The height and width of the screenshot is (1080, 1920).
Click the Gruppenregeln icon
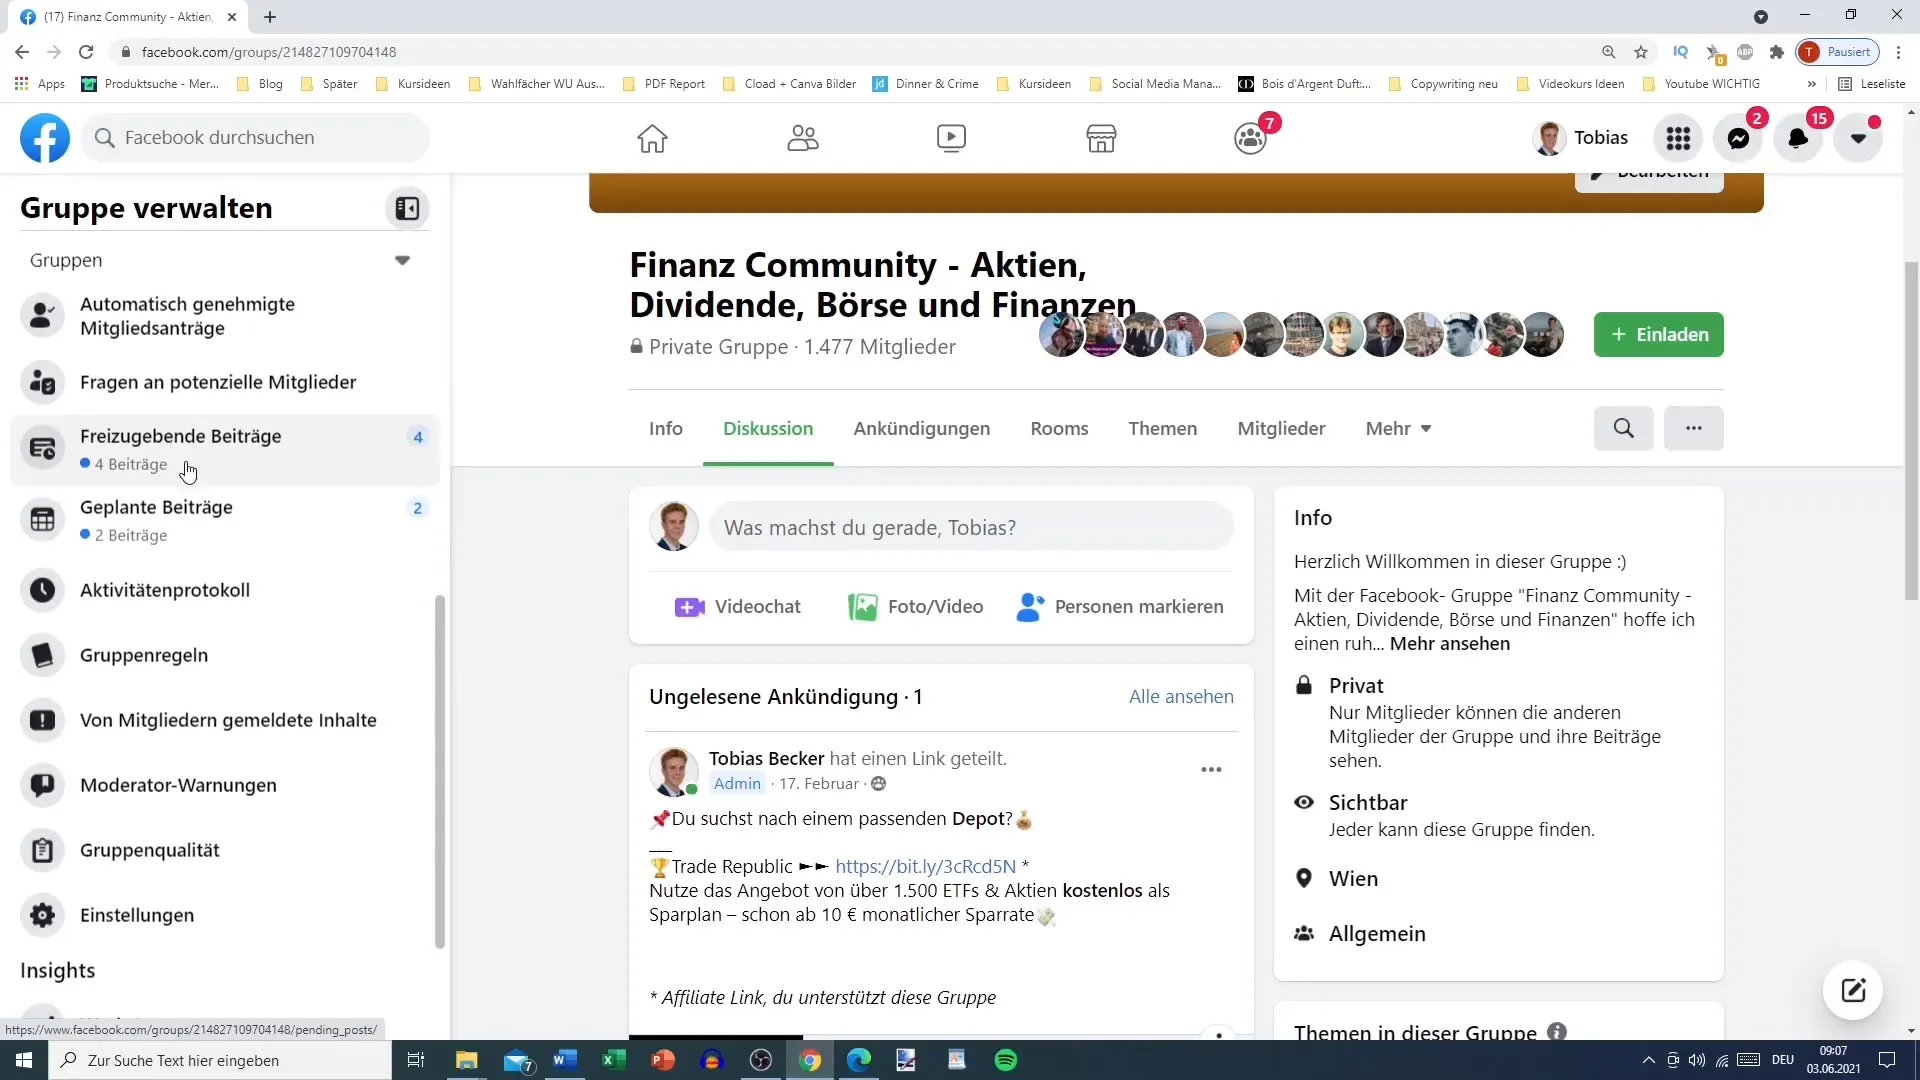pos(41,655)
